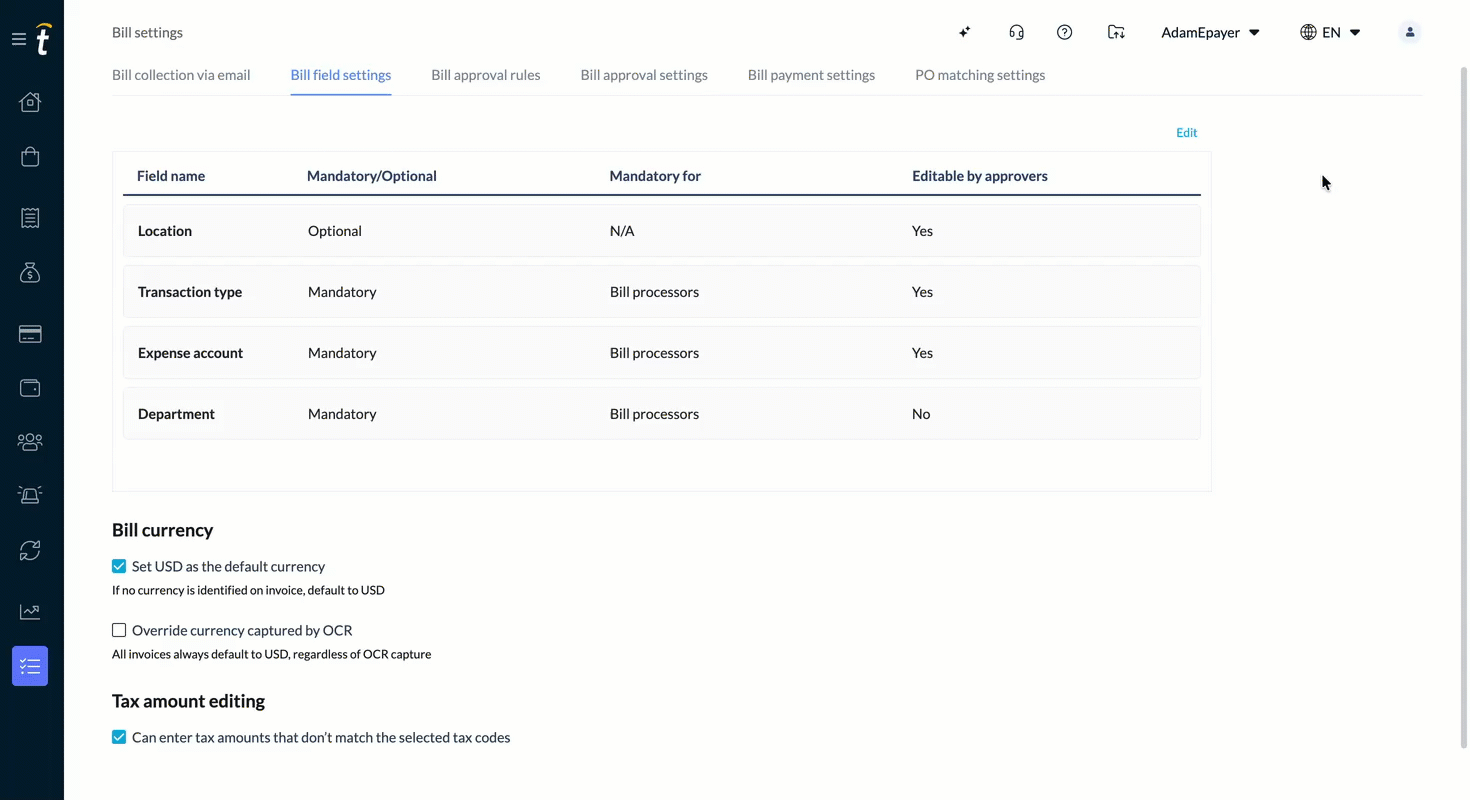
Task: Open the checklist settings icon in sidebar
Action: point(30,666)
